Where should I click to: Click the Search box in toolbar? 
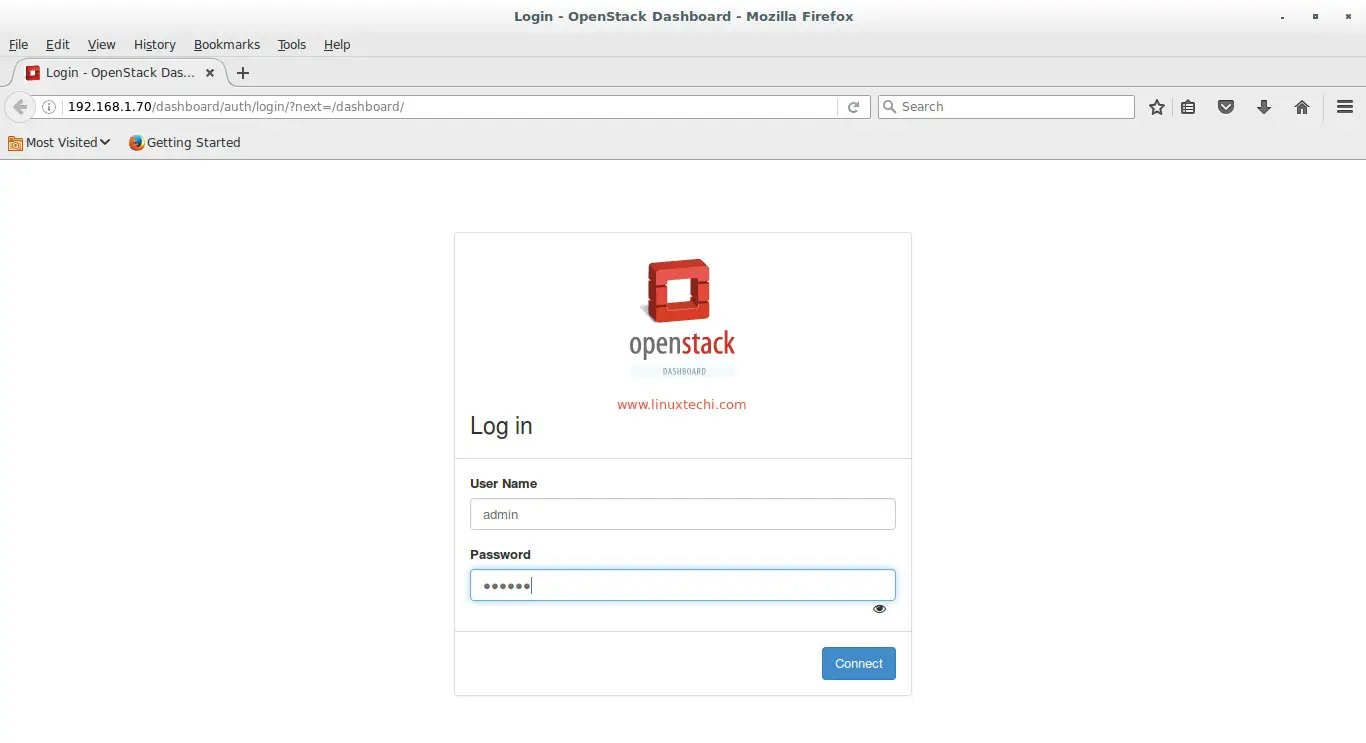1006,107
